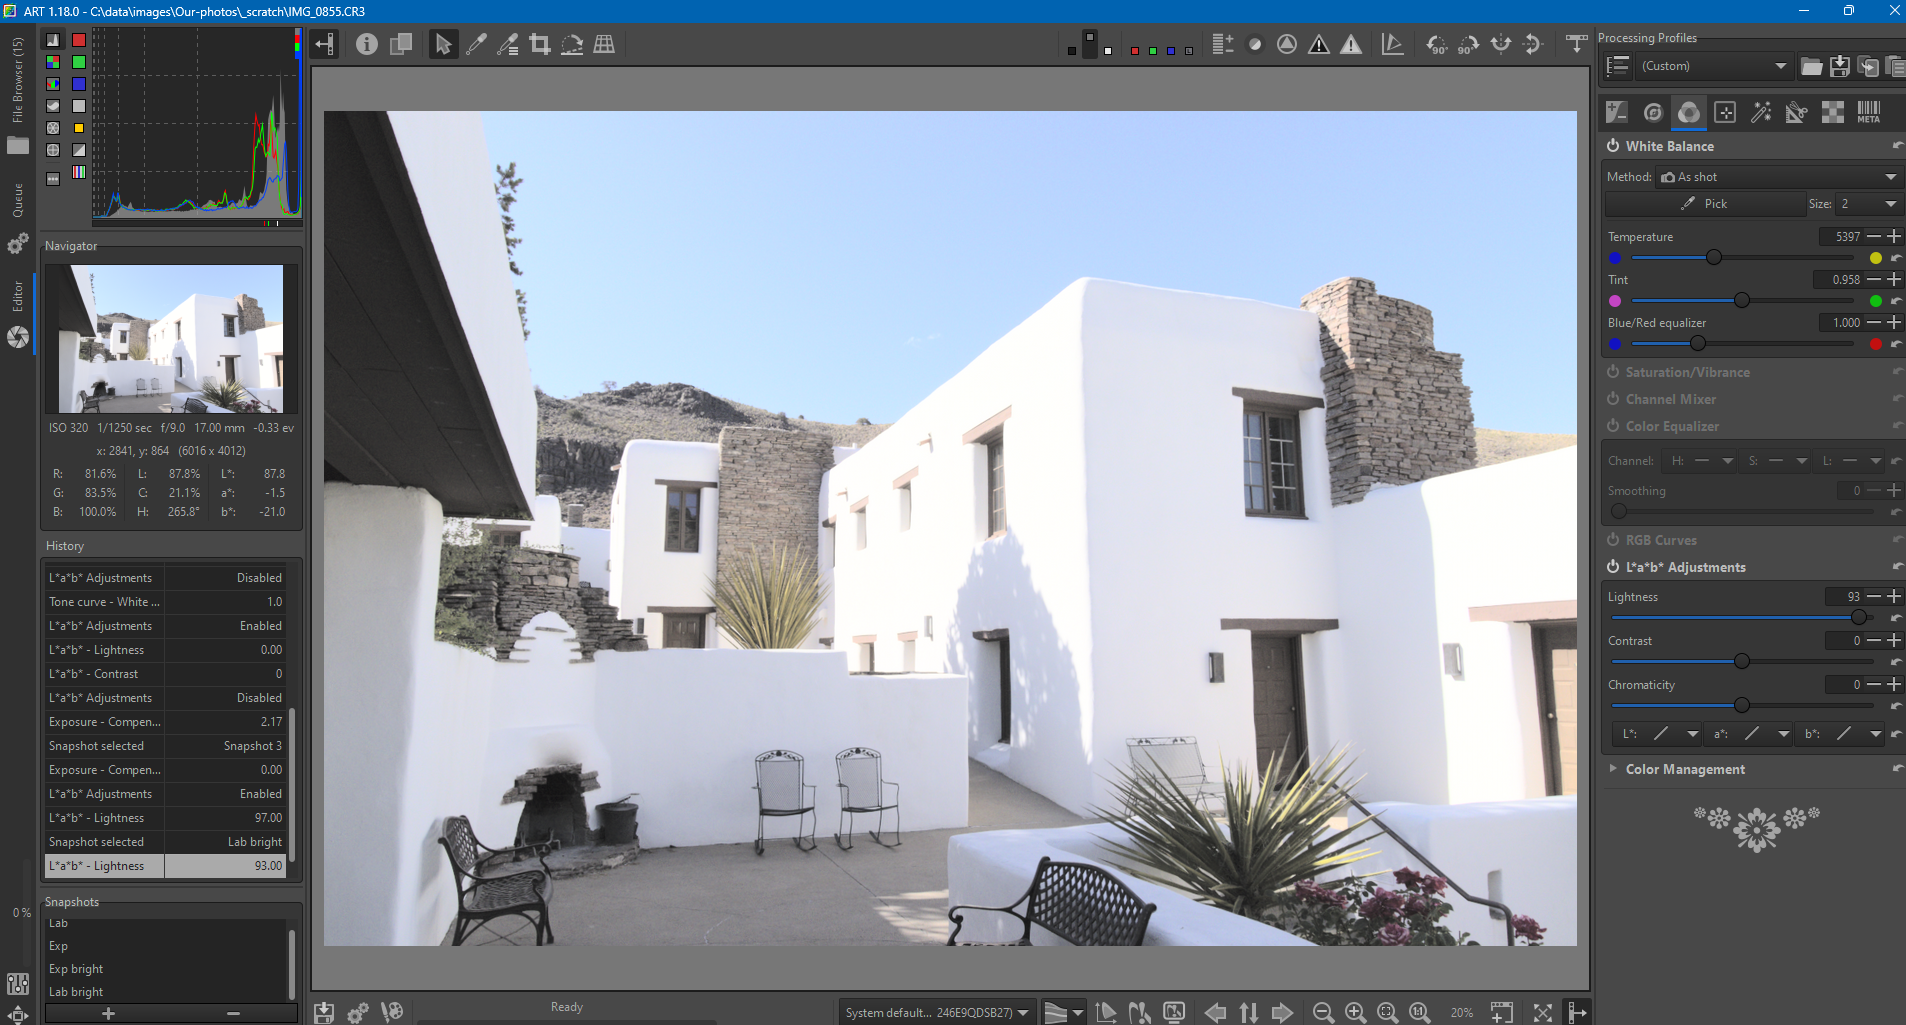Screen dimensions: 1906x1025
Task: Click the white balance Pick button
Action: (x=1705, y=204)
